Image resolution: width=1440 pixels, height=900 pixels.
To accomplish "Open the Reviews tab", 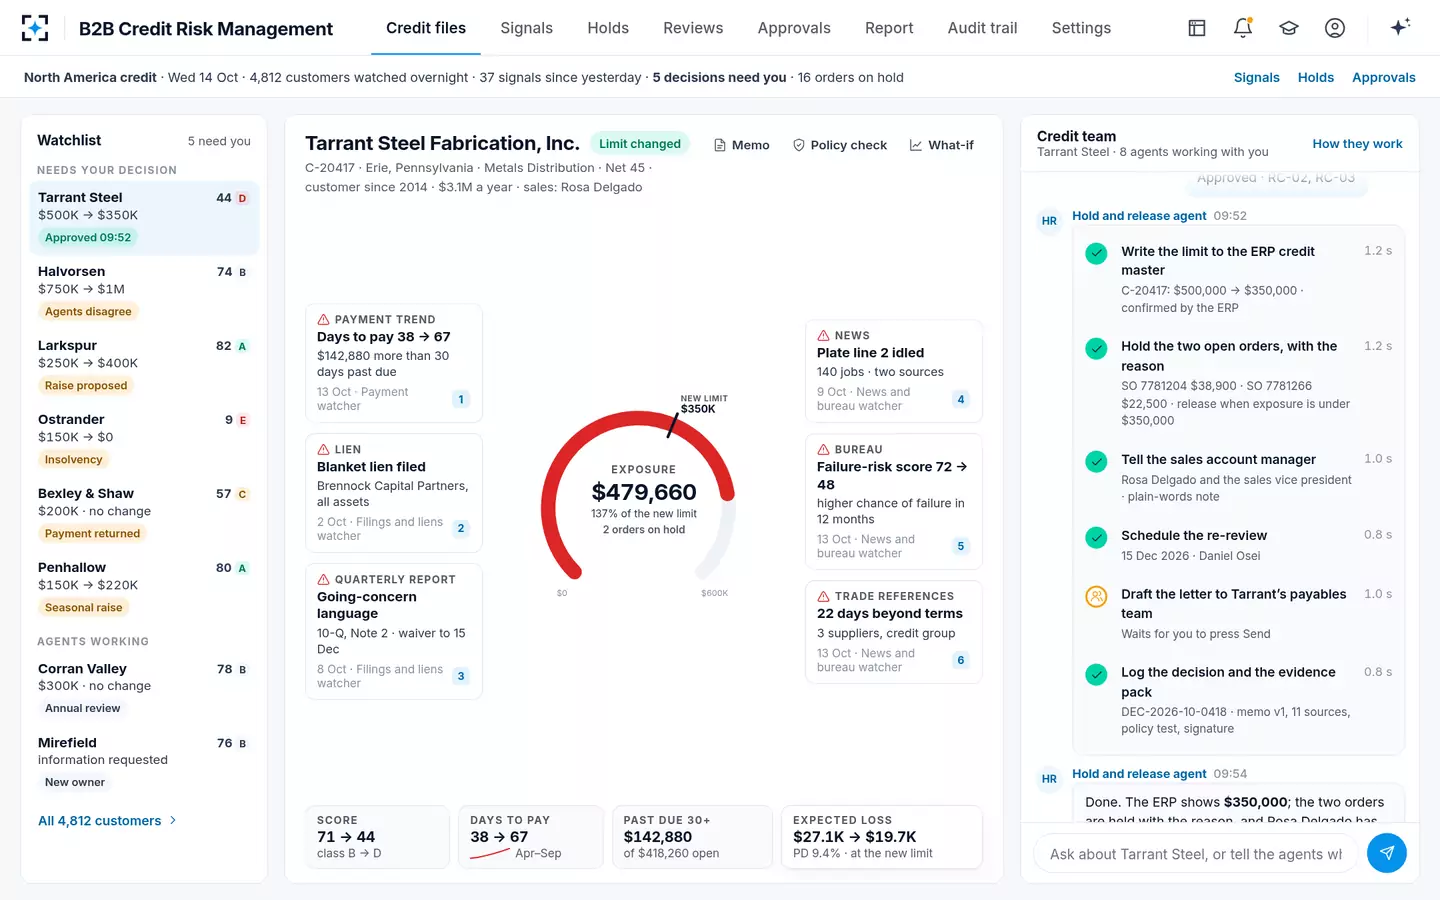I will click(693, 28).
